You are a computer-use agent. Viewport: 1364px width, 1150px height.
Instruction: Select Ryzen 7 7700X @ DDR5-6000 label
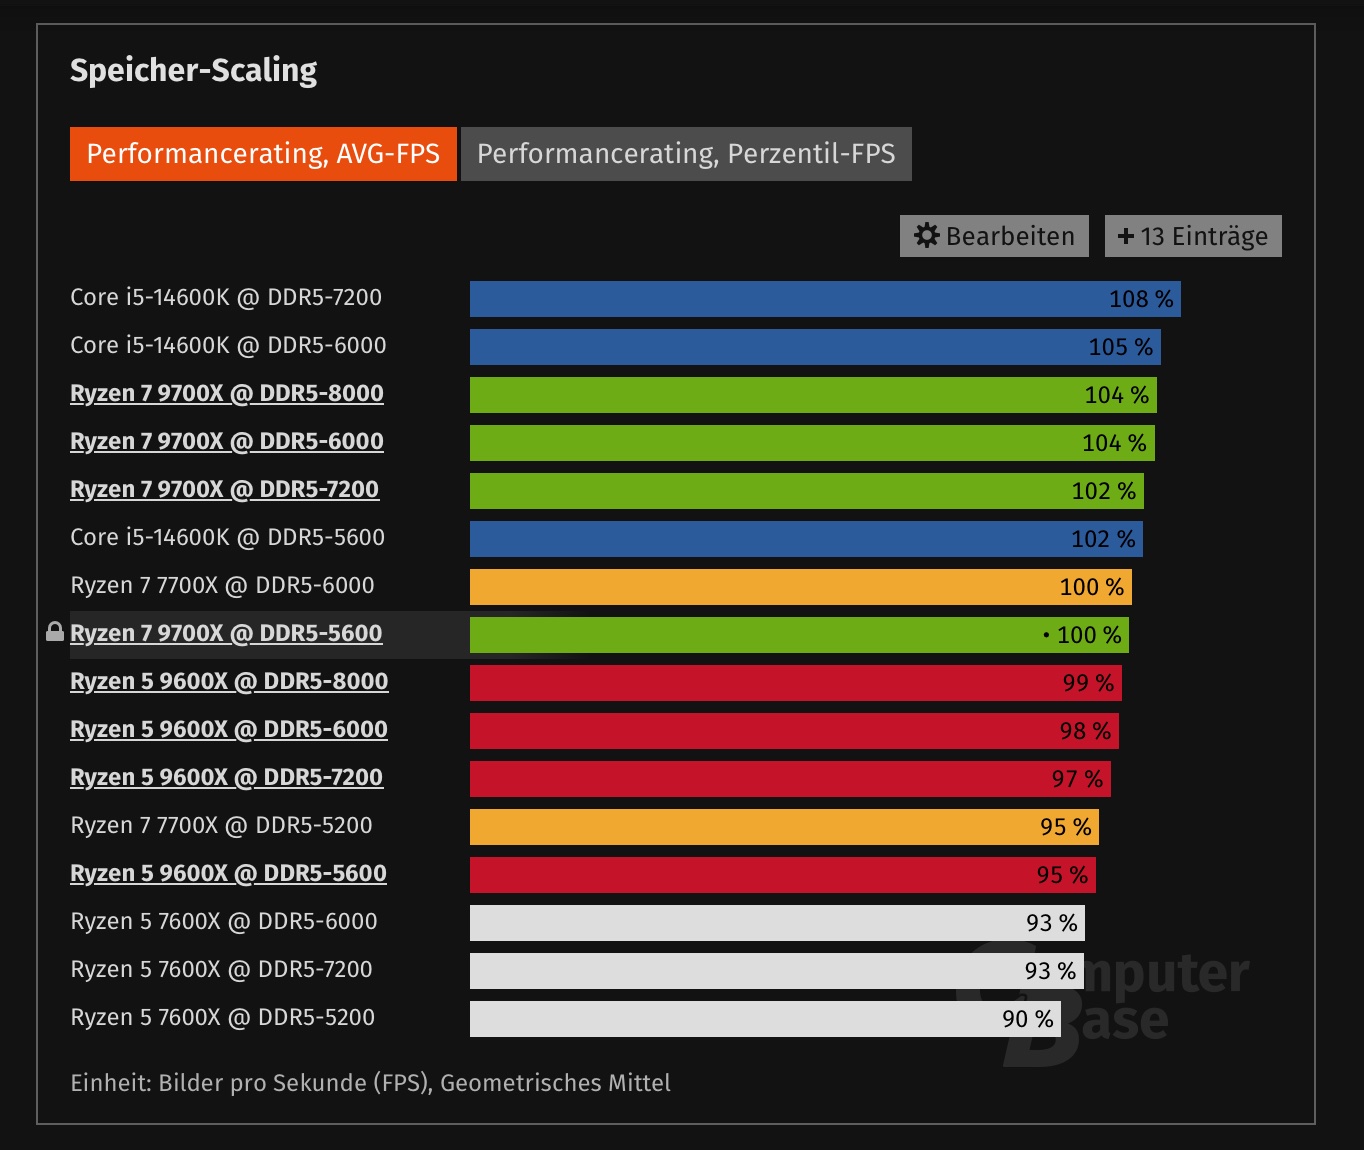coord(222,585)
